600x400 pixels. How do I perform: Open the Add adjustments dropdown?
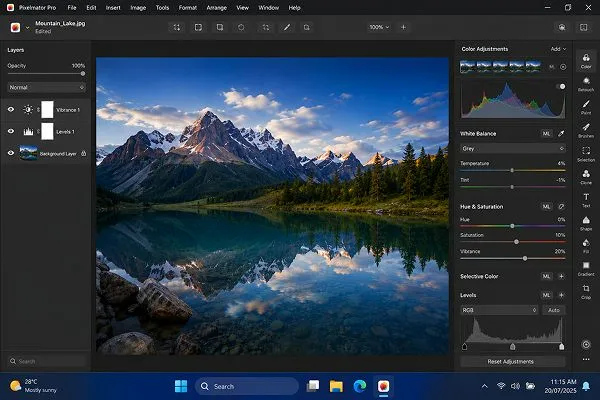coord(558,49)
